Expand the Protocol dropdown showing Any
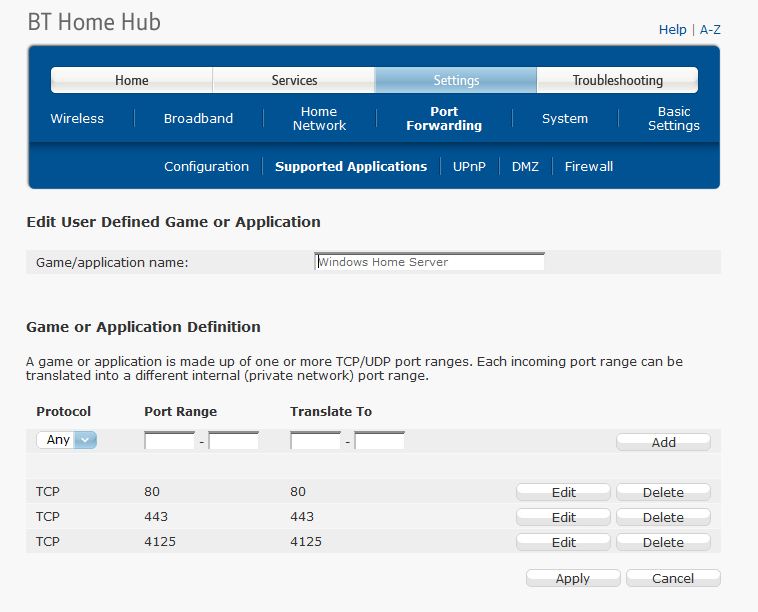This screenshot has width=758, height=612. [67, 440]
